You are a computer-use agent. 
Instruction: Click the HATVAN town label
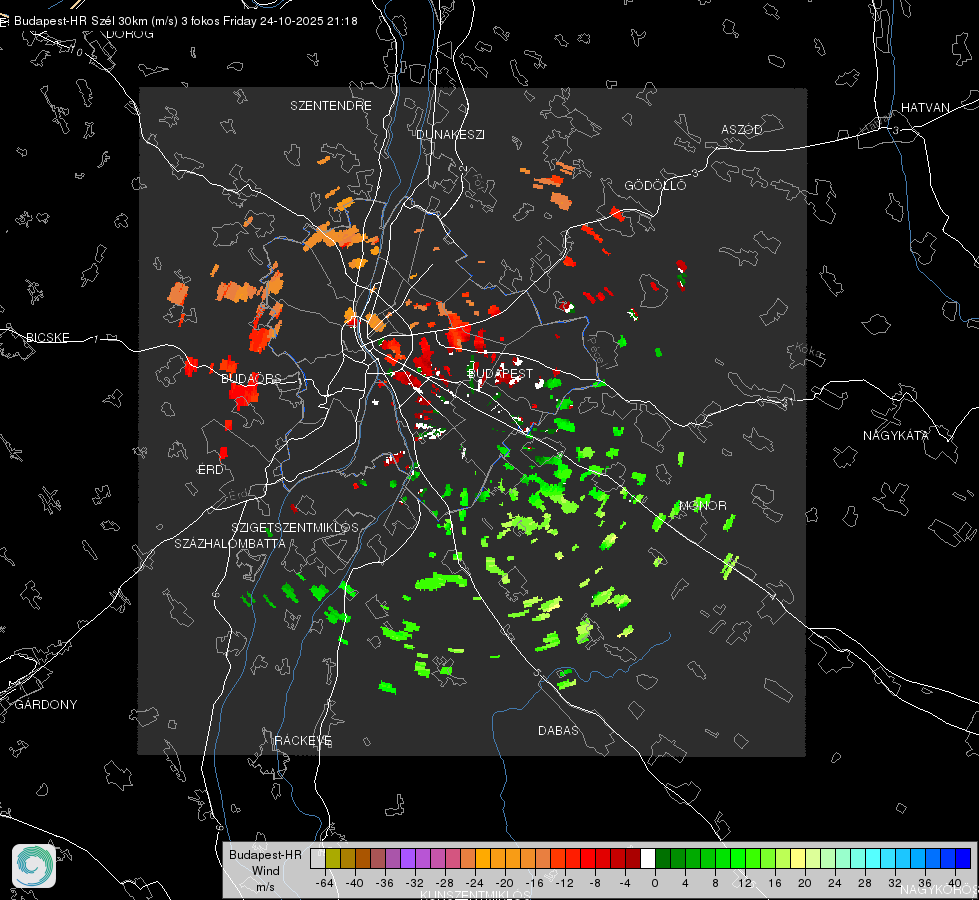(x=925, y=107)
